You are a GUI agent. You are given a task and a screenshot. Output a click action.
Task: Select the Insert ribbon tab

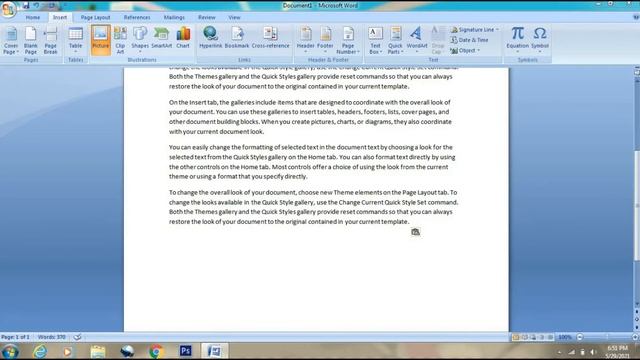pos(60,18)
